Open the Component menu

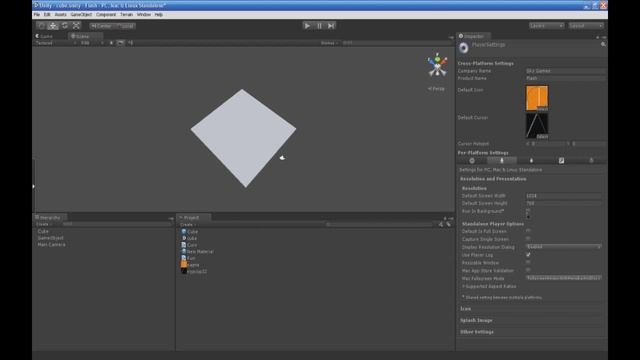pos(106,15)
